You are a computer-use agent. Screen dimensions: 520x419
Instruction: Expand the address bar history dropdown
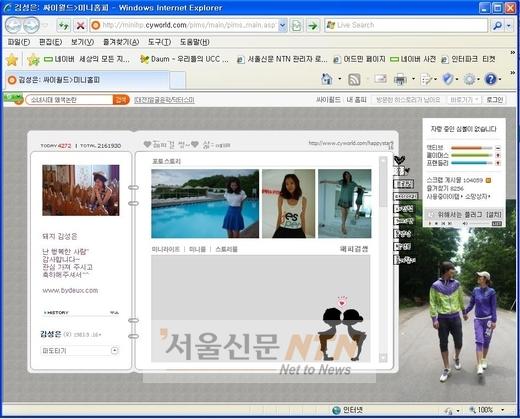coord(283,25)
